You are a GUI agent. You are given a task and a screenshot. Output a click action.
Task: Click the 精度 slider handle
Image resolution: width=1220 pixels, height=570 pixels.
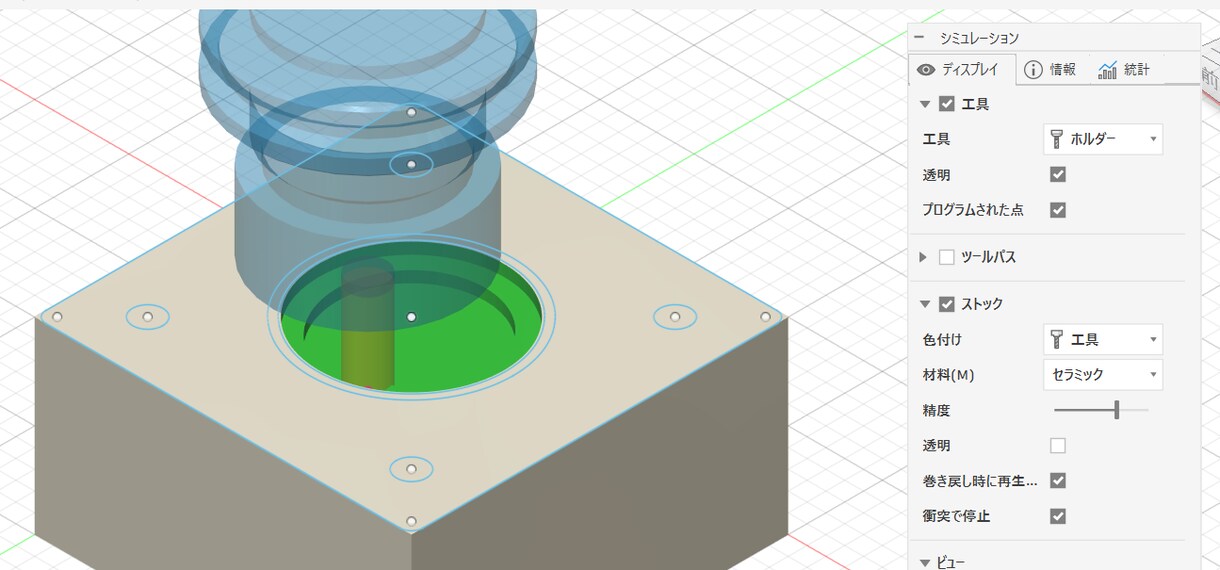pyautogui.click(x=1117, y=410)
